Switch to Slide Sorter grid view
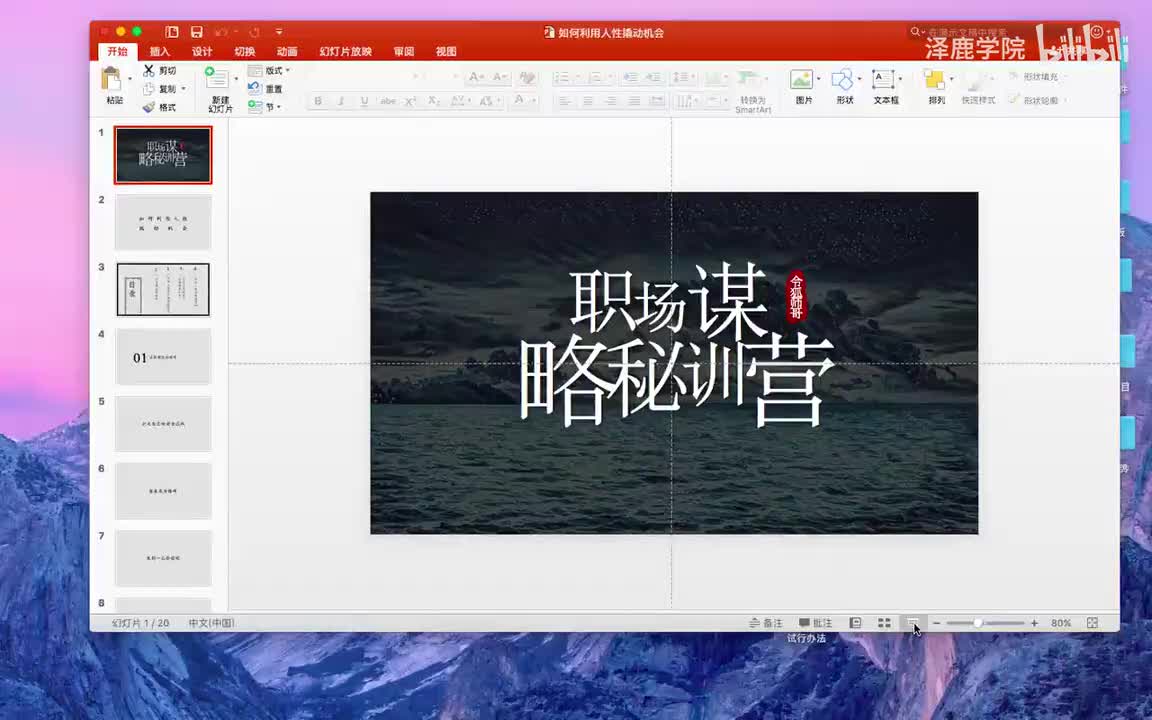1152x720 pixels. tap(885, 622)
